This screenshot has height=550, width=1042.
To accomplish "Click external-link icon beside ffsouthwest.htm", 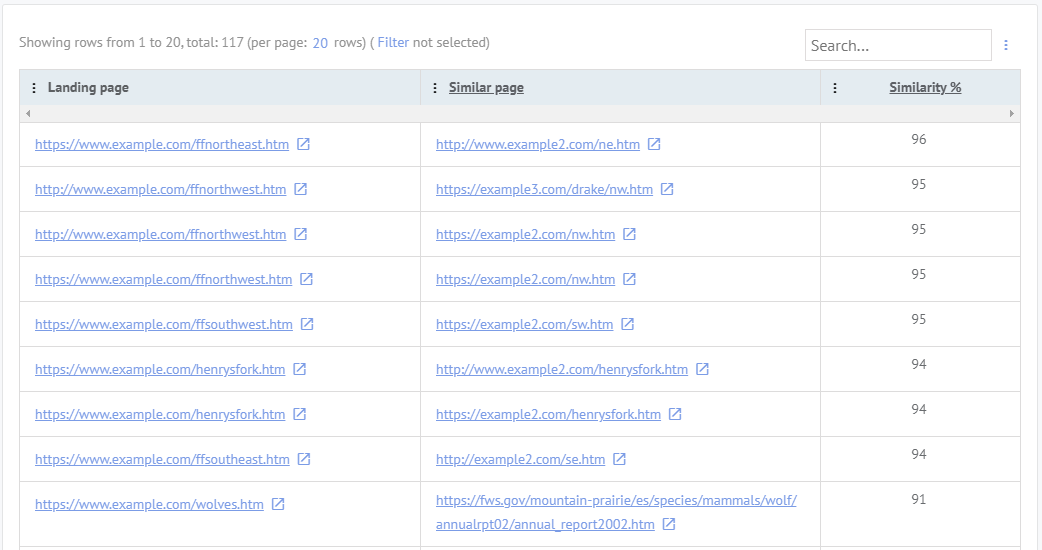I will point(307,324).
